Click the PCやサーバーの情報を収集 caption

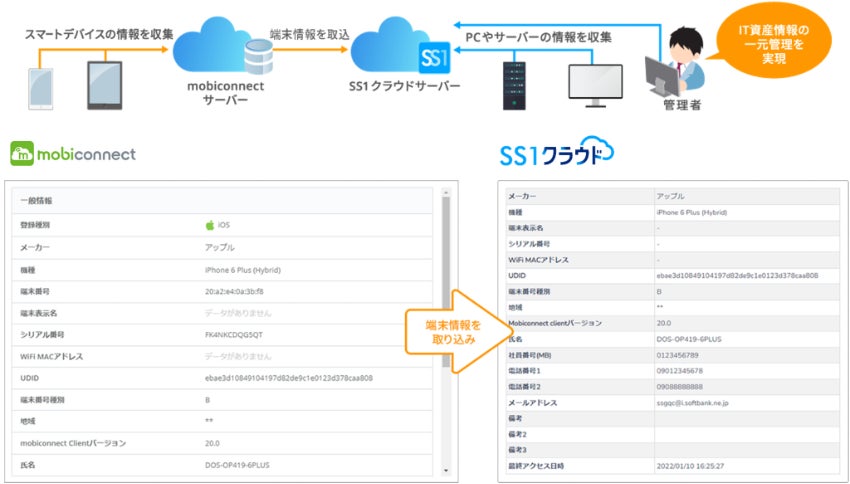pos(538,37)
